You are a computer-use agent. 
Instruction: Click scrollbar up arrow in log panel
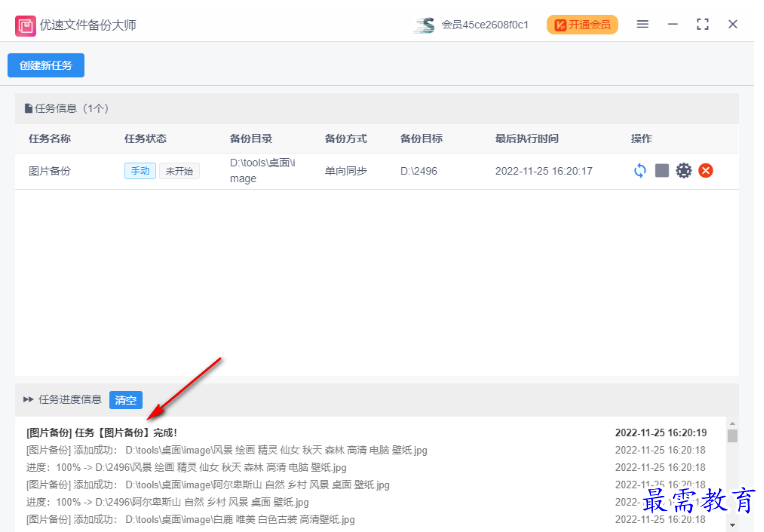coord(732,424)
